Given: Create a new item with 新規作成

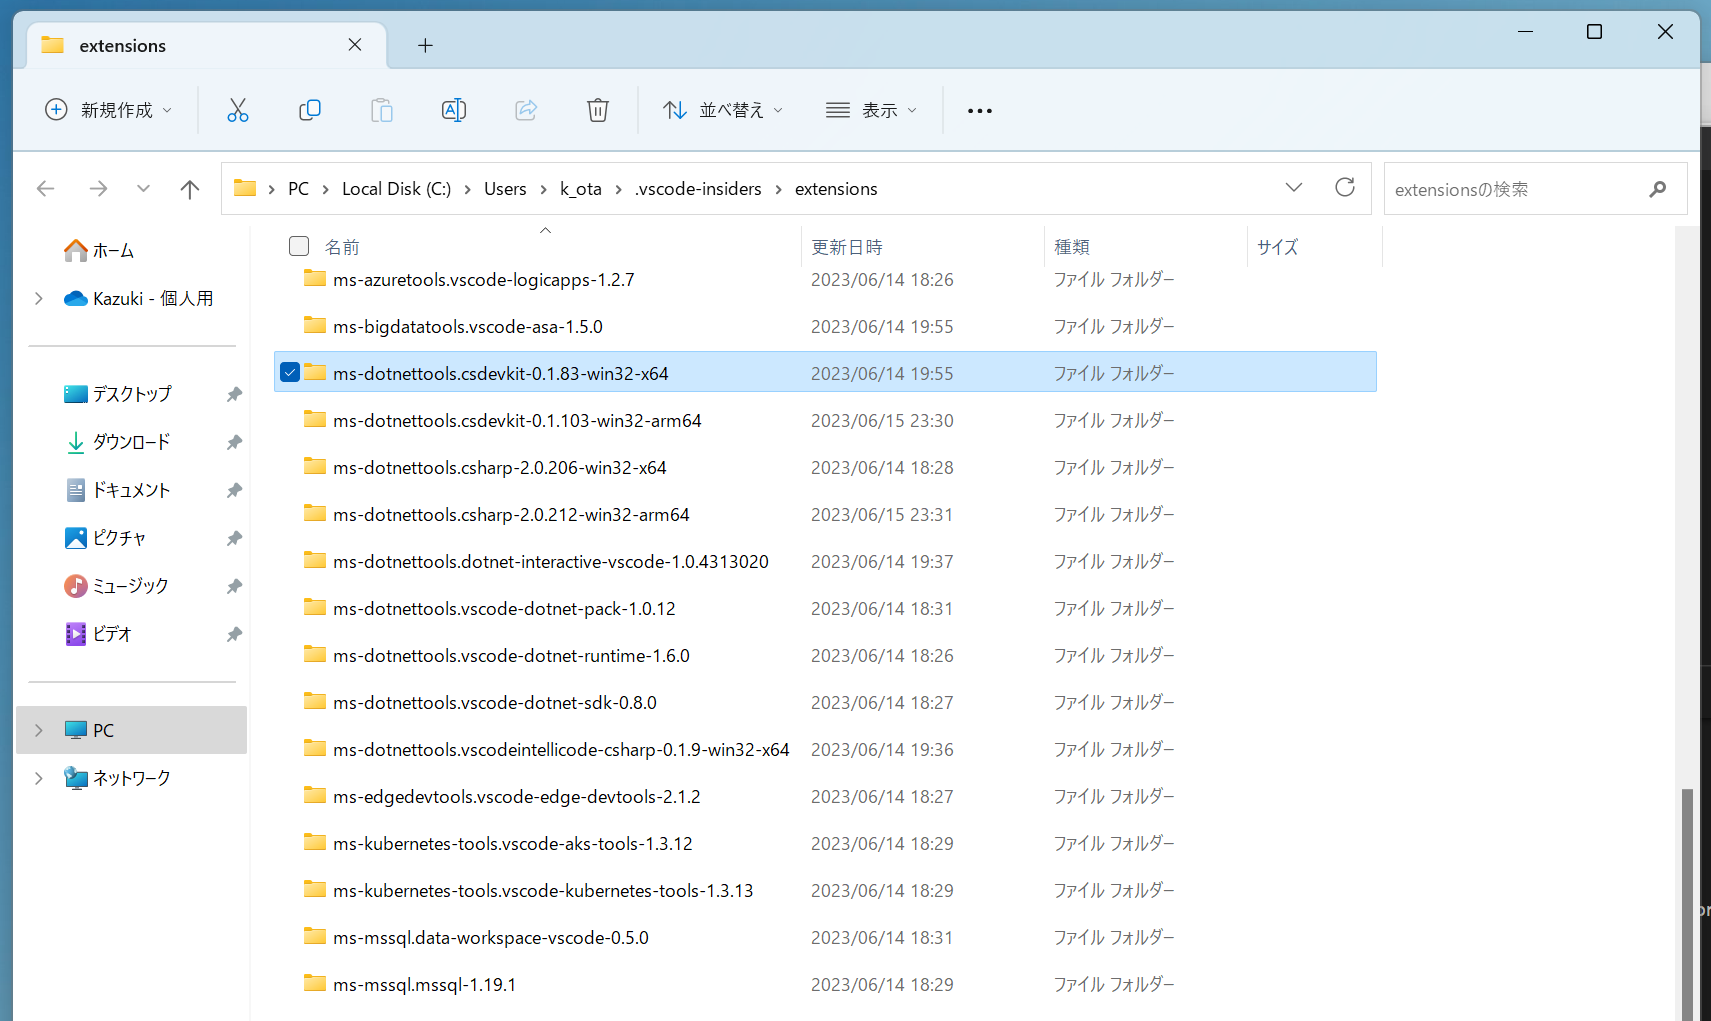Looking at the screenshot, I should click(x=108, y=110).
